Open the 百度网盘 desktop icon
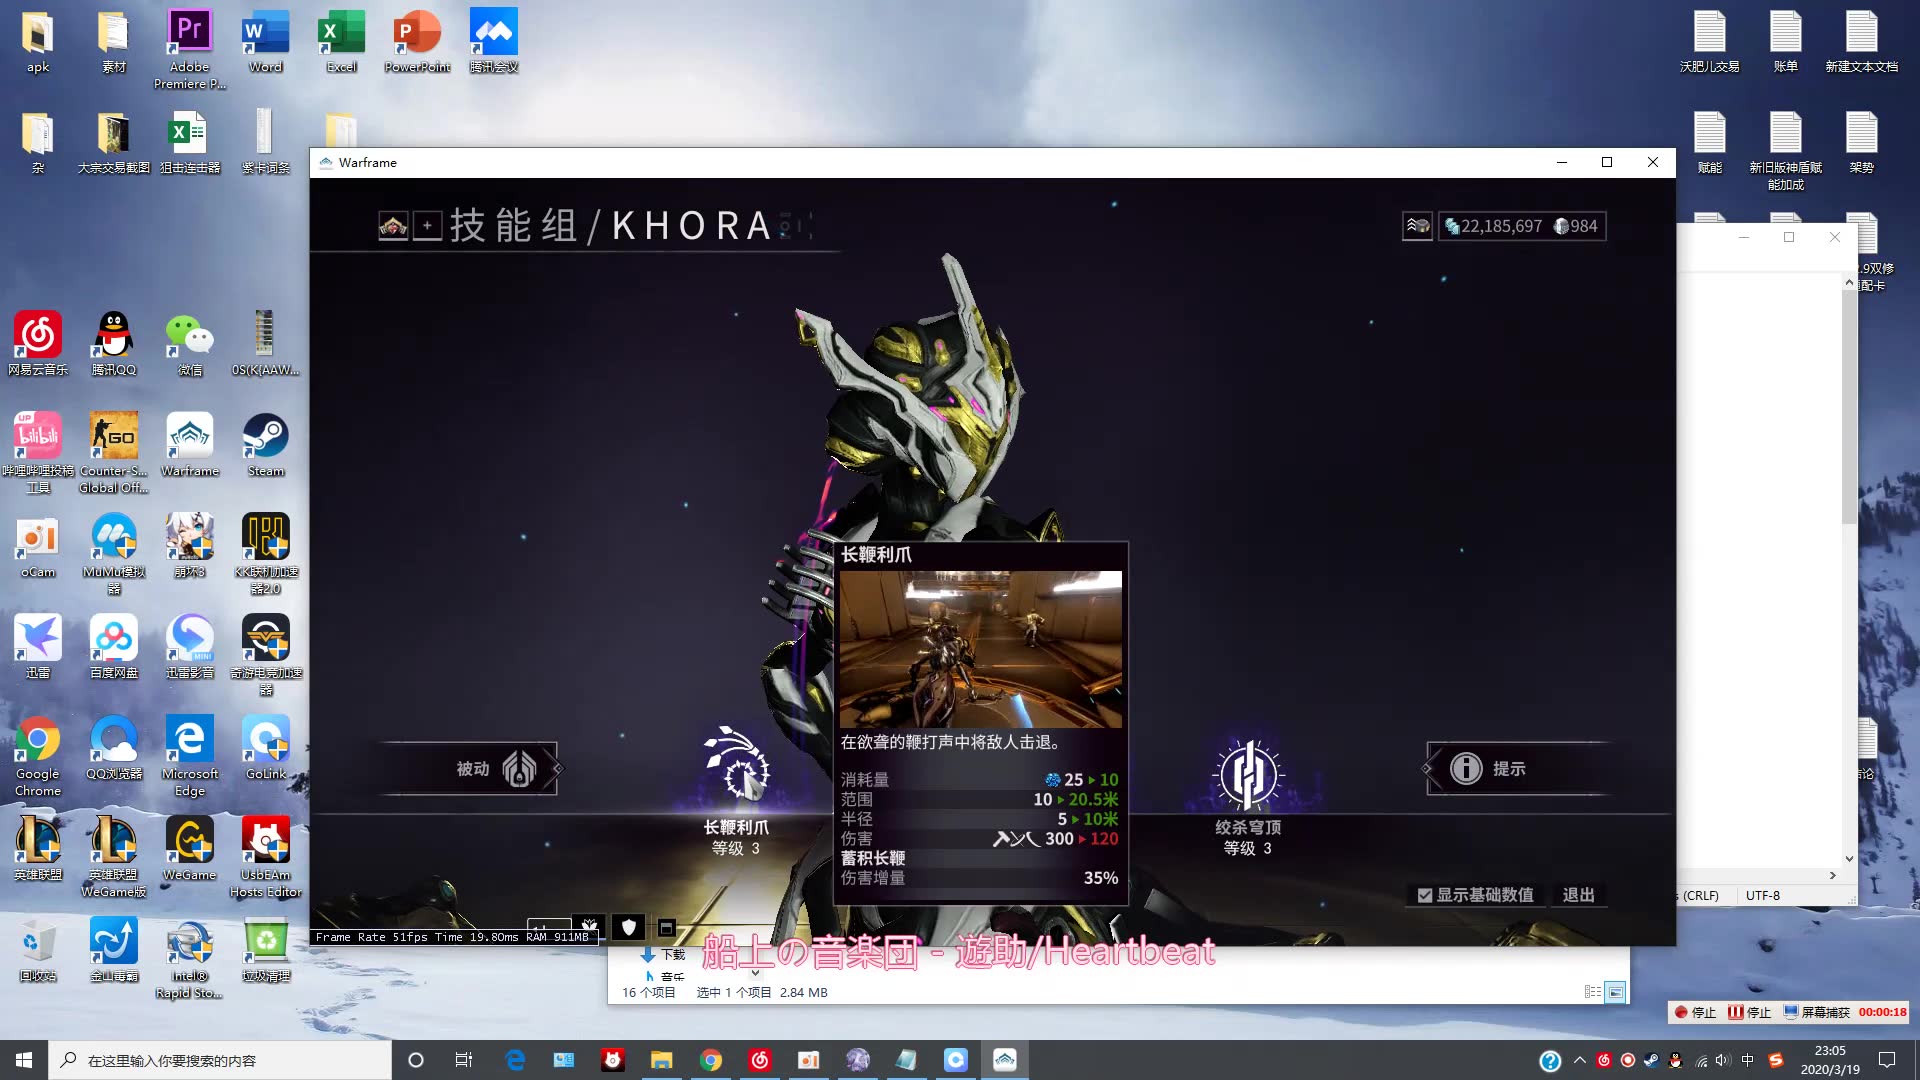1920x1080 pixels. [x=113, y=646]
